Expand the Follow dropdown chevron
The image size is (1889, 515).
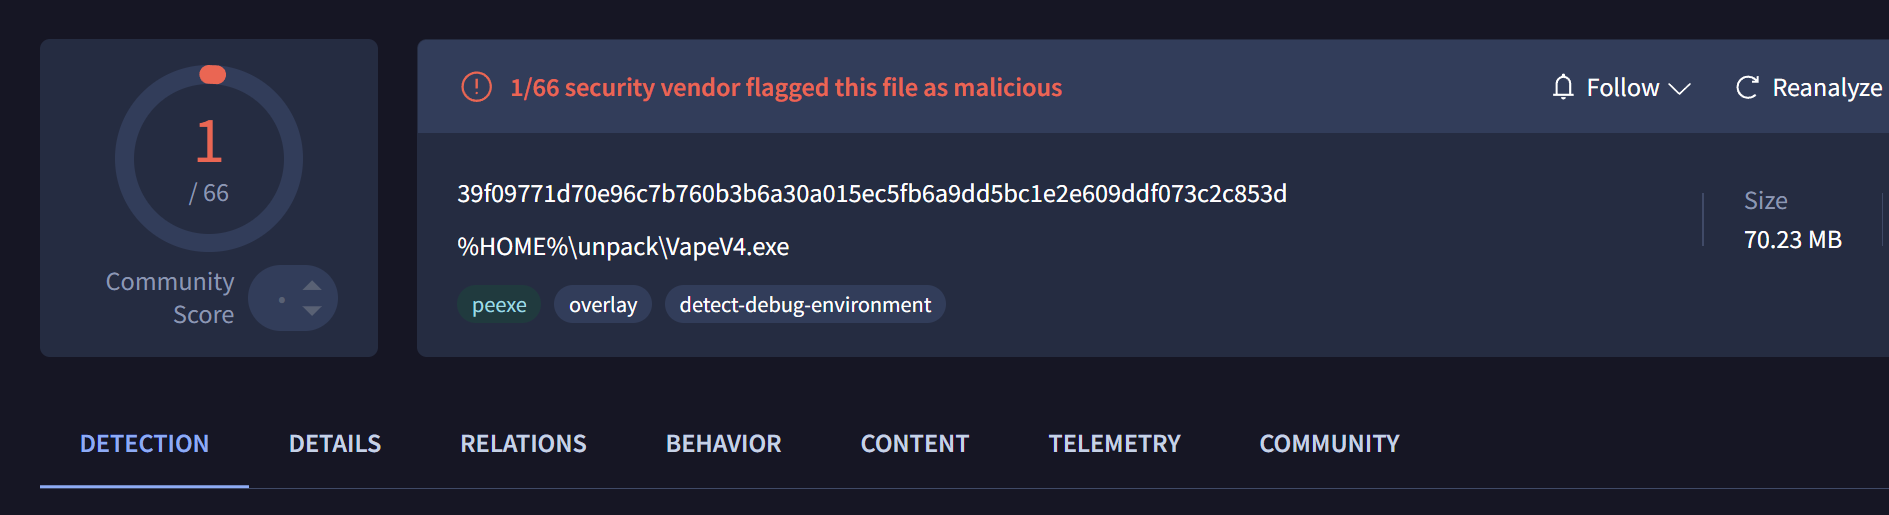coord(1680,88)
